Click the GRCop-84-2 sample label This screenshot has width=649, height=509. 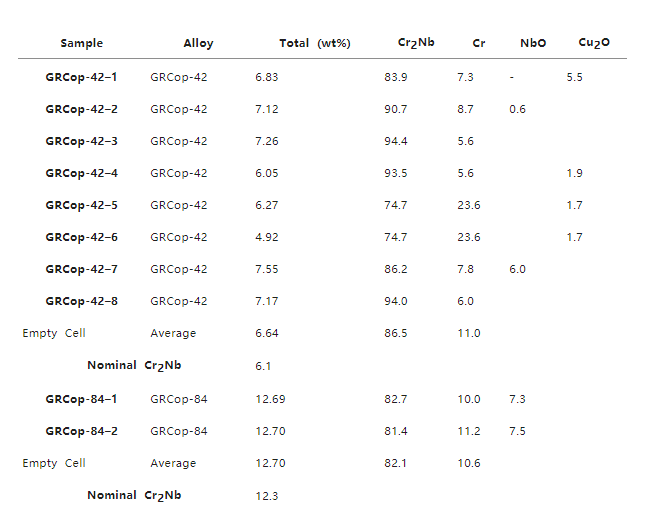click(81, 431)
